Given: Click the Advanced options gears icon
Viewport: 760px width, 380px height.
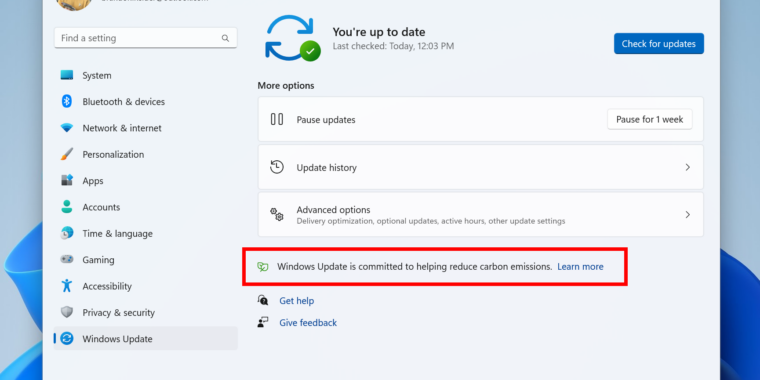Looking at the screenshot, I should tap(277, 214).
